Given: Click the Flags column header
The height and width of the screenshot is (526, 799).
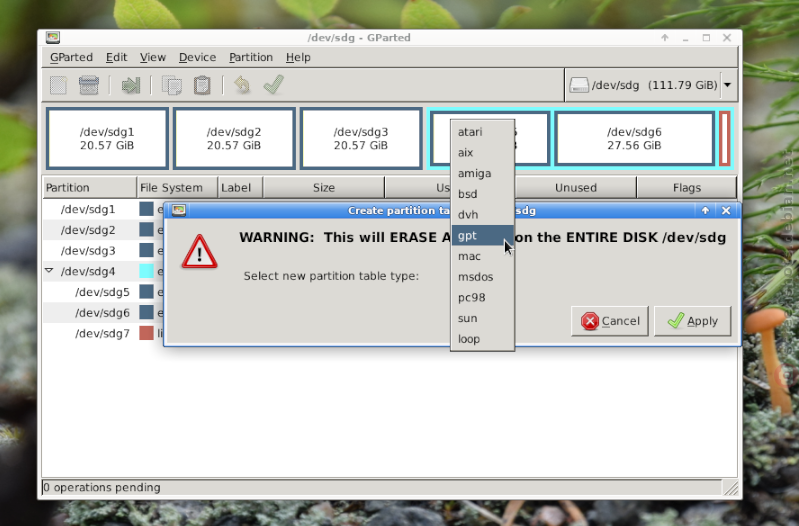Looking at the screenshot, I should (x=686, y=188).
